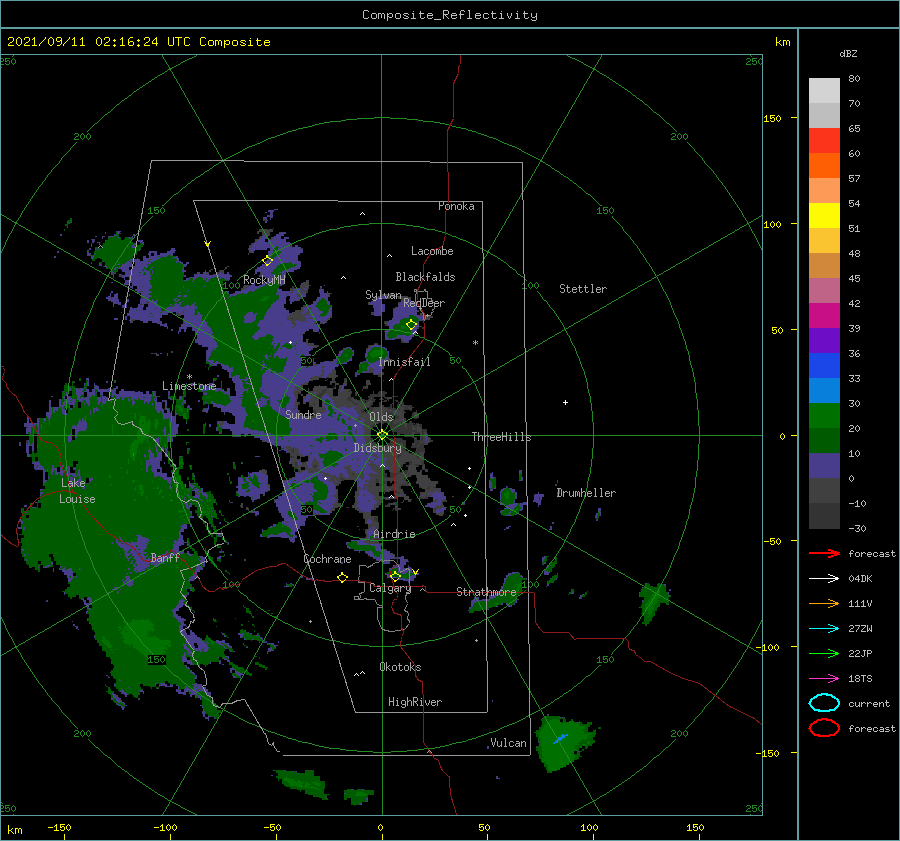Viewport: 900px width, 841px height.
Task: Click the yellow diamond marker near RockyMH
Action: point(267,261)
